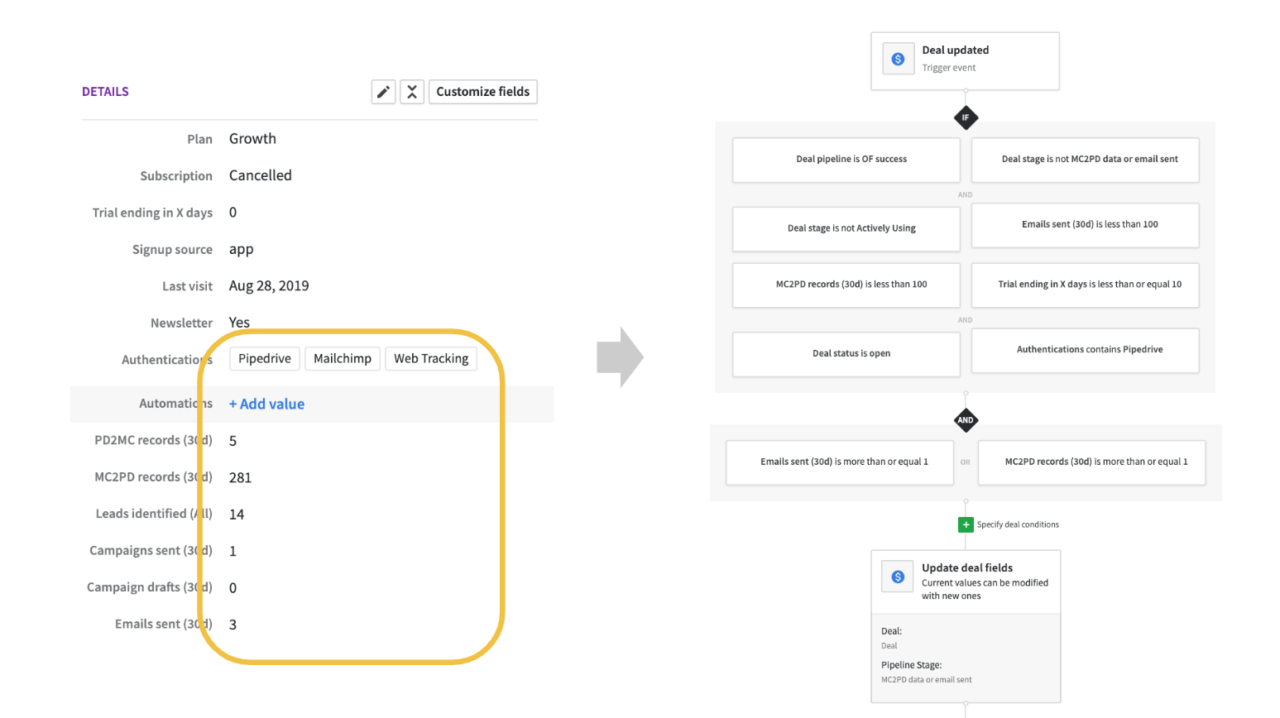Click the green plus icon beside Specify deal conditions
The width and height of the screenshot is (1280, 718).
tap(964, 524)
